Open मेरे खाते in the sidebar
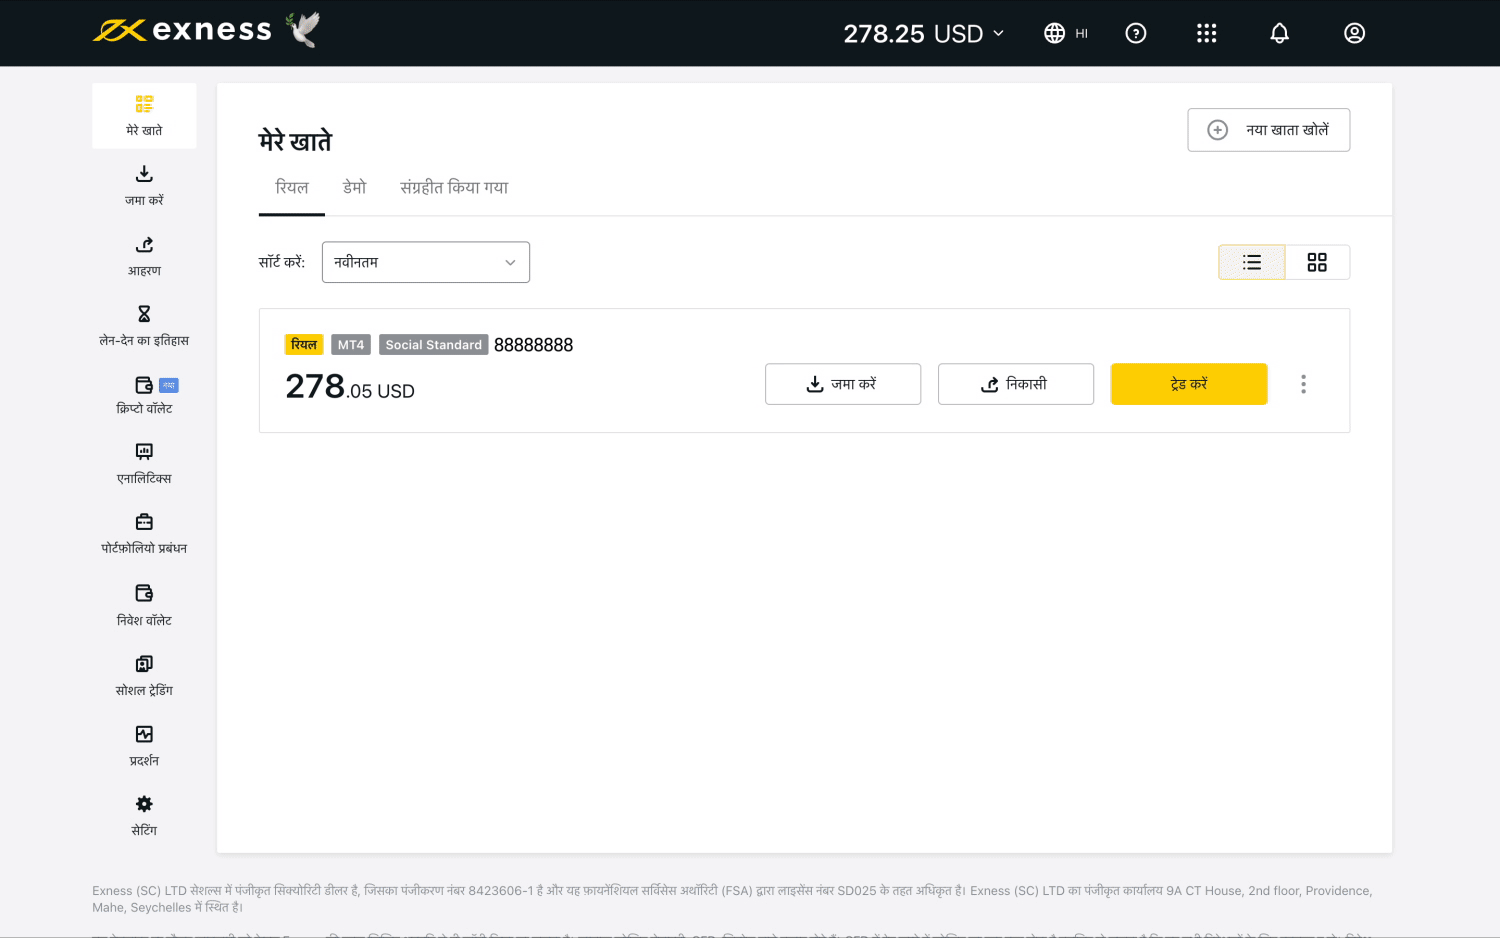 click(144, 116)
